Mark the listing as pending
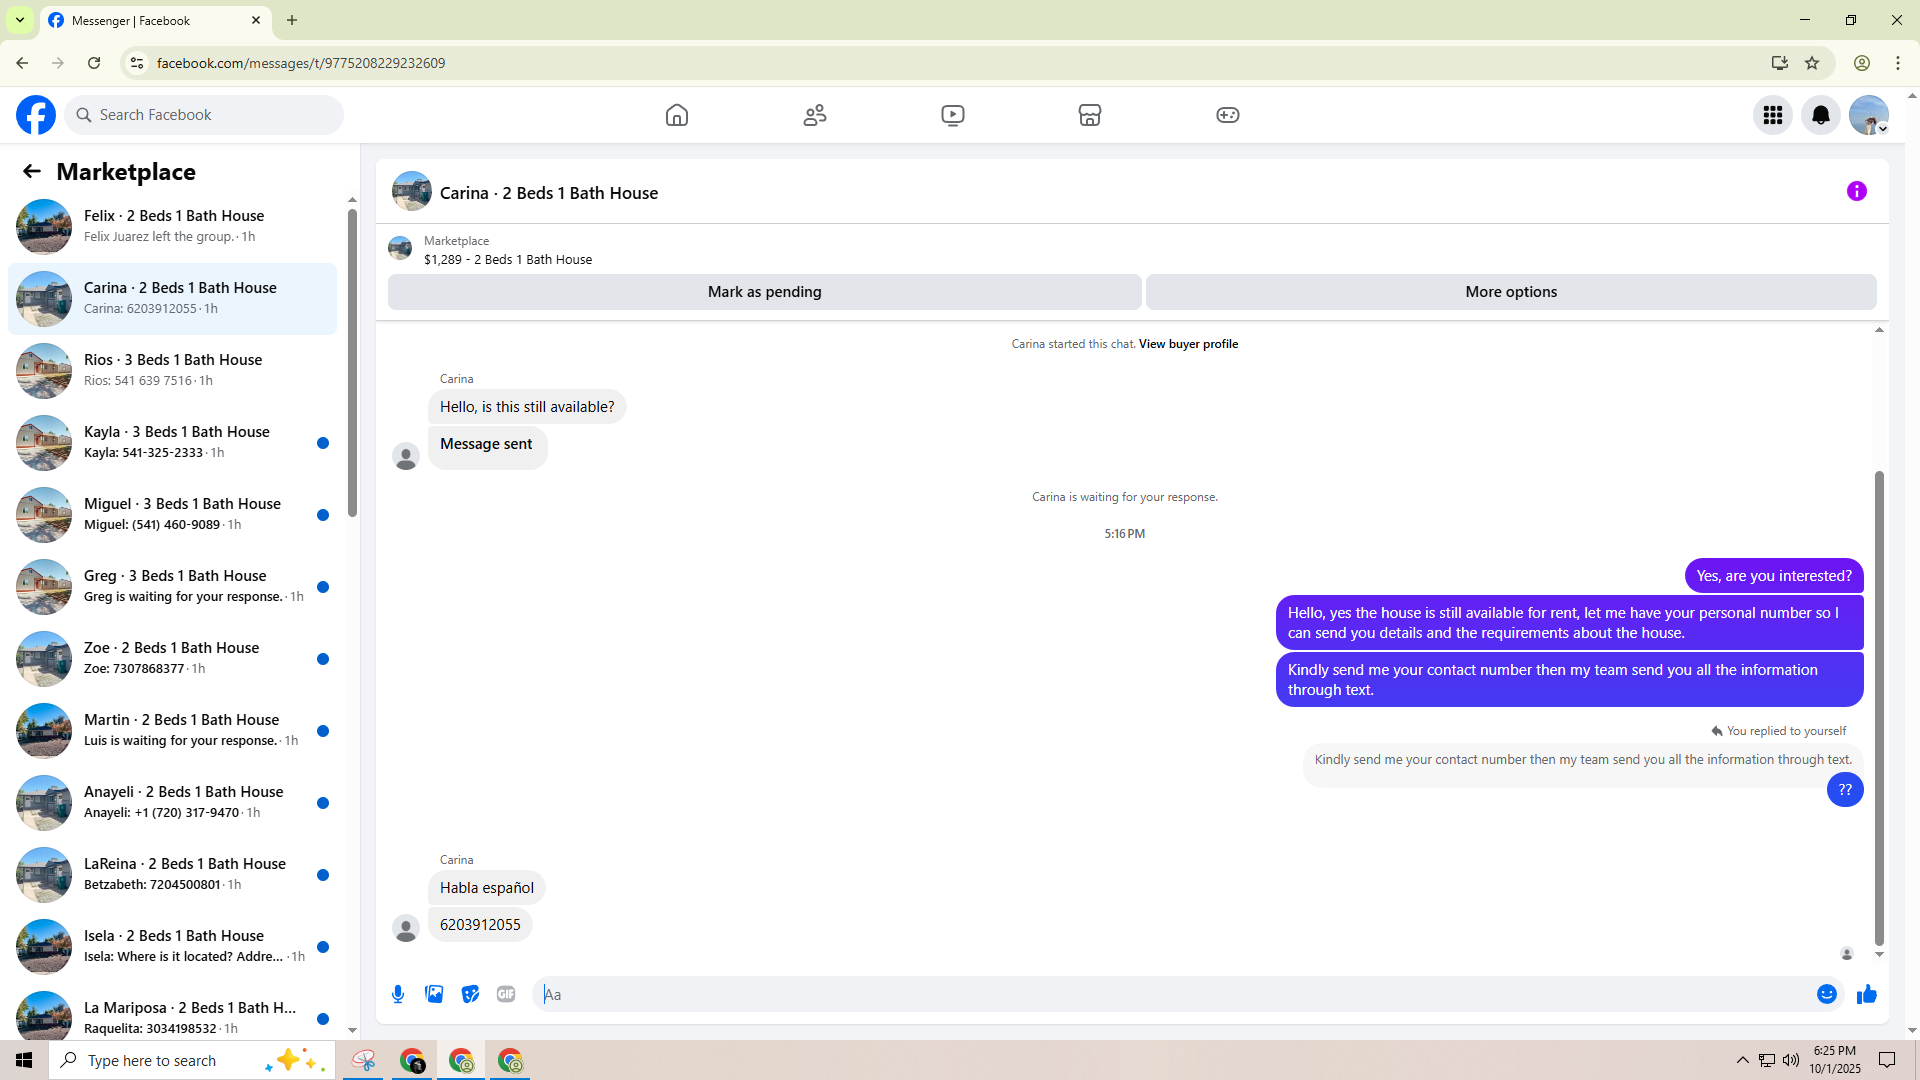The image size is (1920, 1080). coord(765,292)
